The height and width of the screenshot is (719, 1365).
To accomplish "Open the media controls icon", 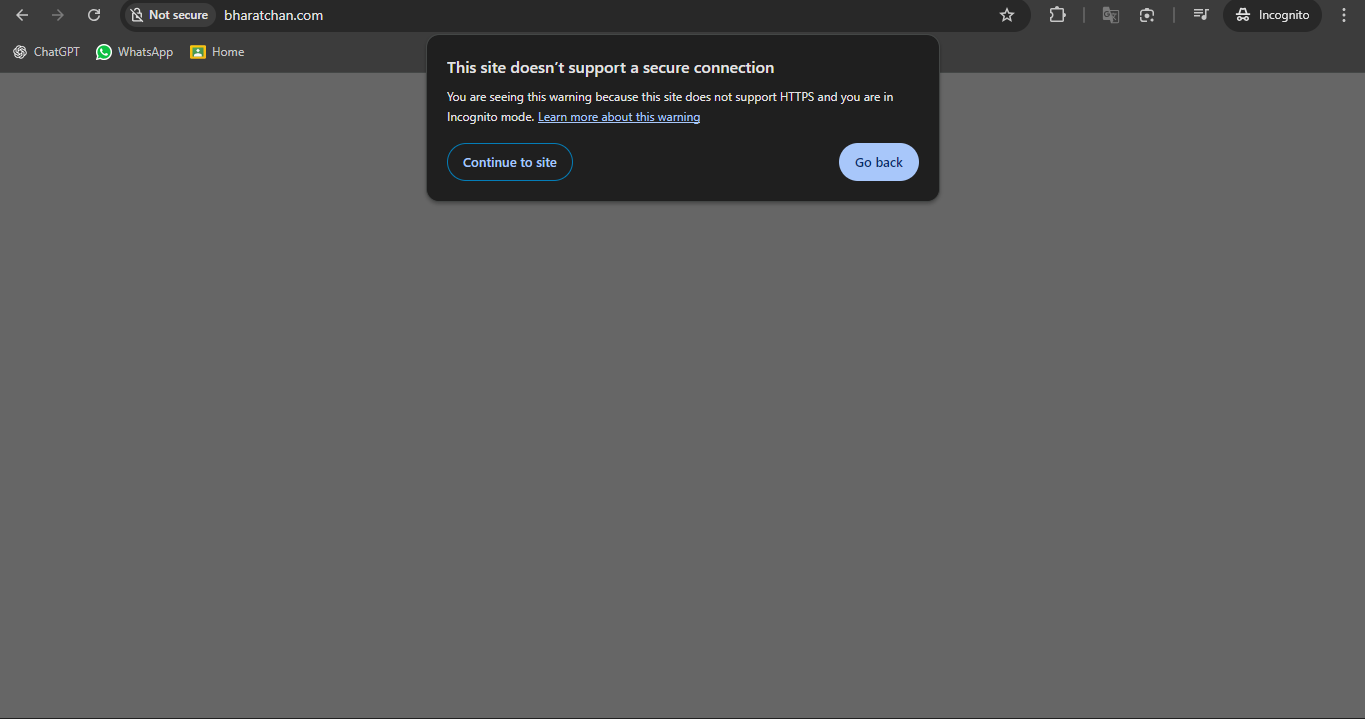I will click(1201, 15).
